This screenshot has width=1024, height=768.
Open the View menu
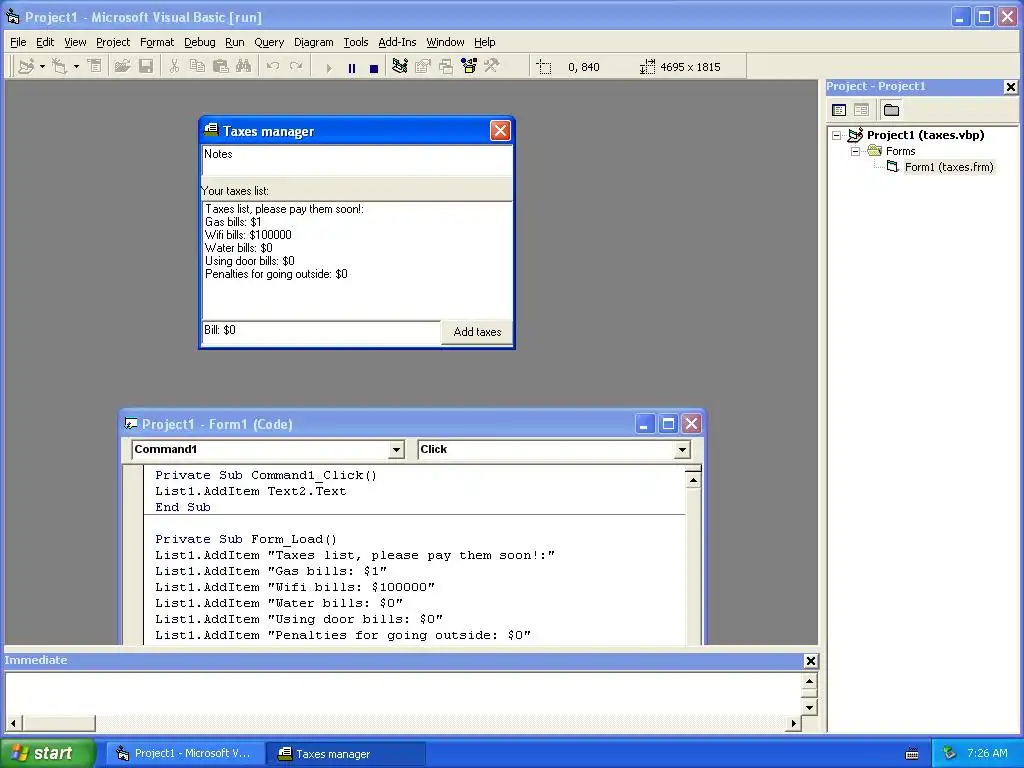pyautogui.click(x=75, y=42)
